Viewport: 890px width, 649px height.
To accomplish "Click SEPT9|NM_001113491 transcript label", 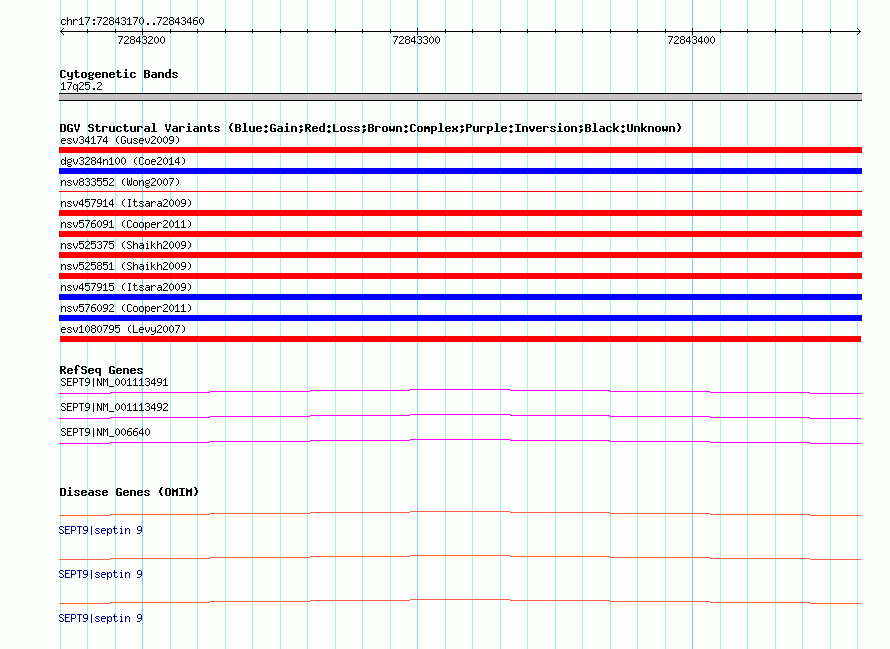I will [114, 383].
